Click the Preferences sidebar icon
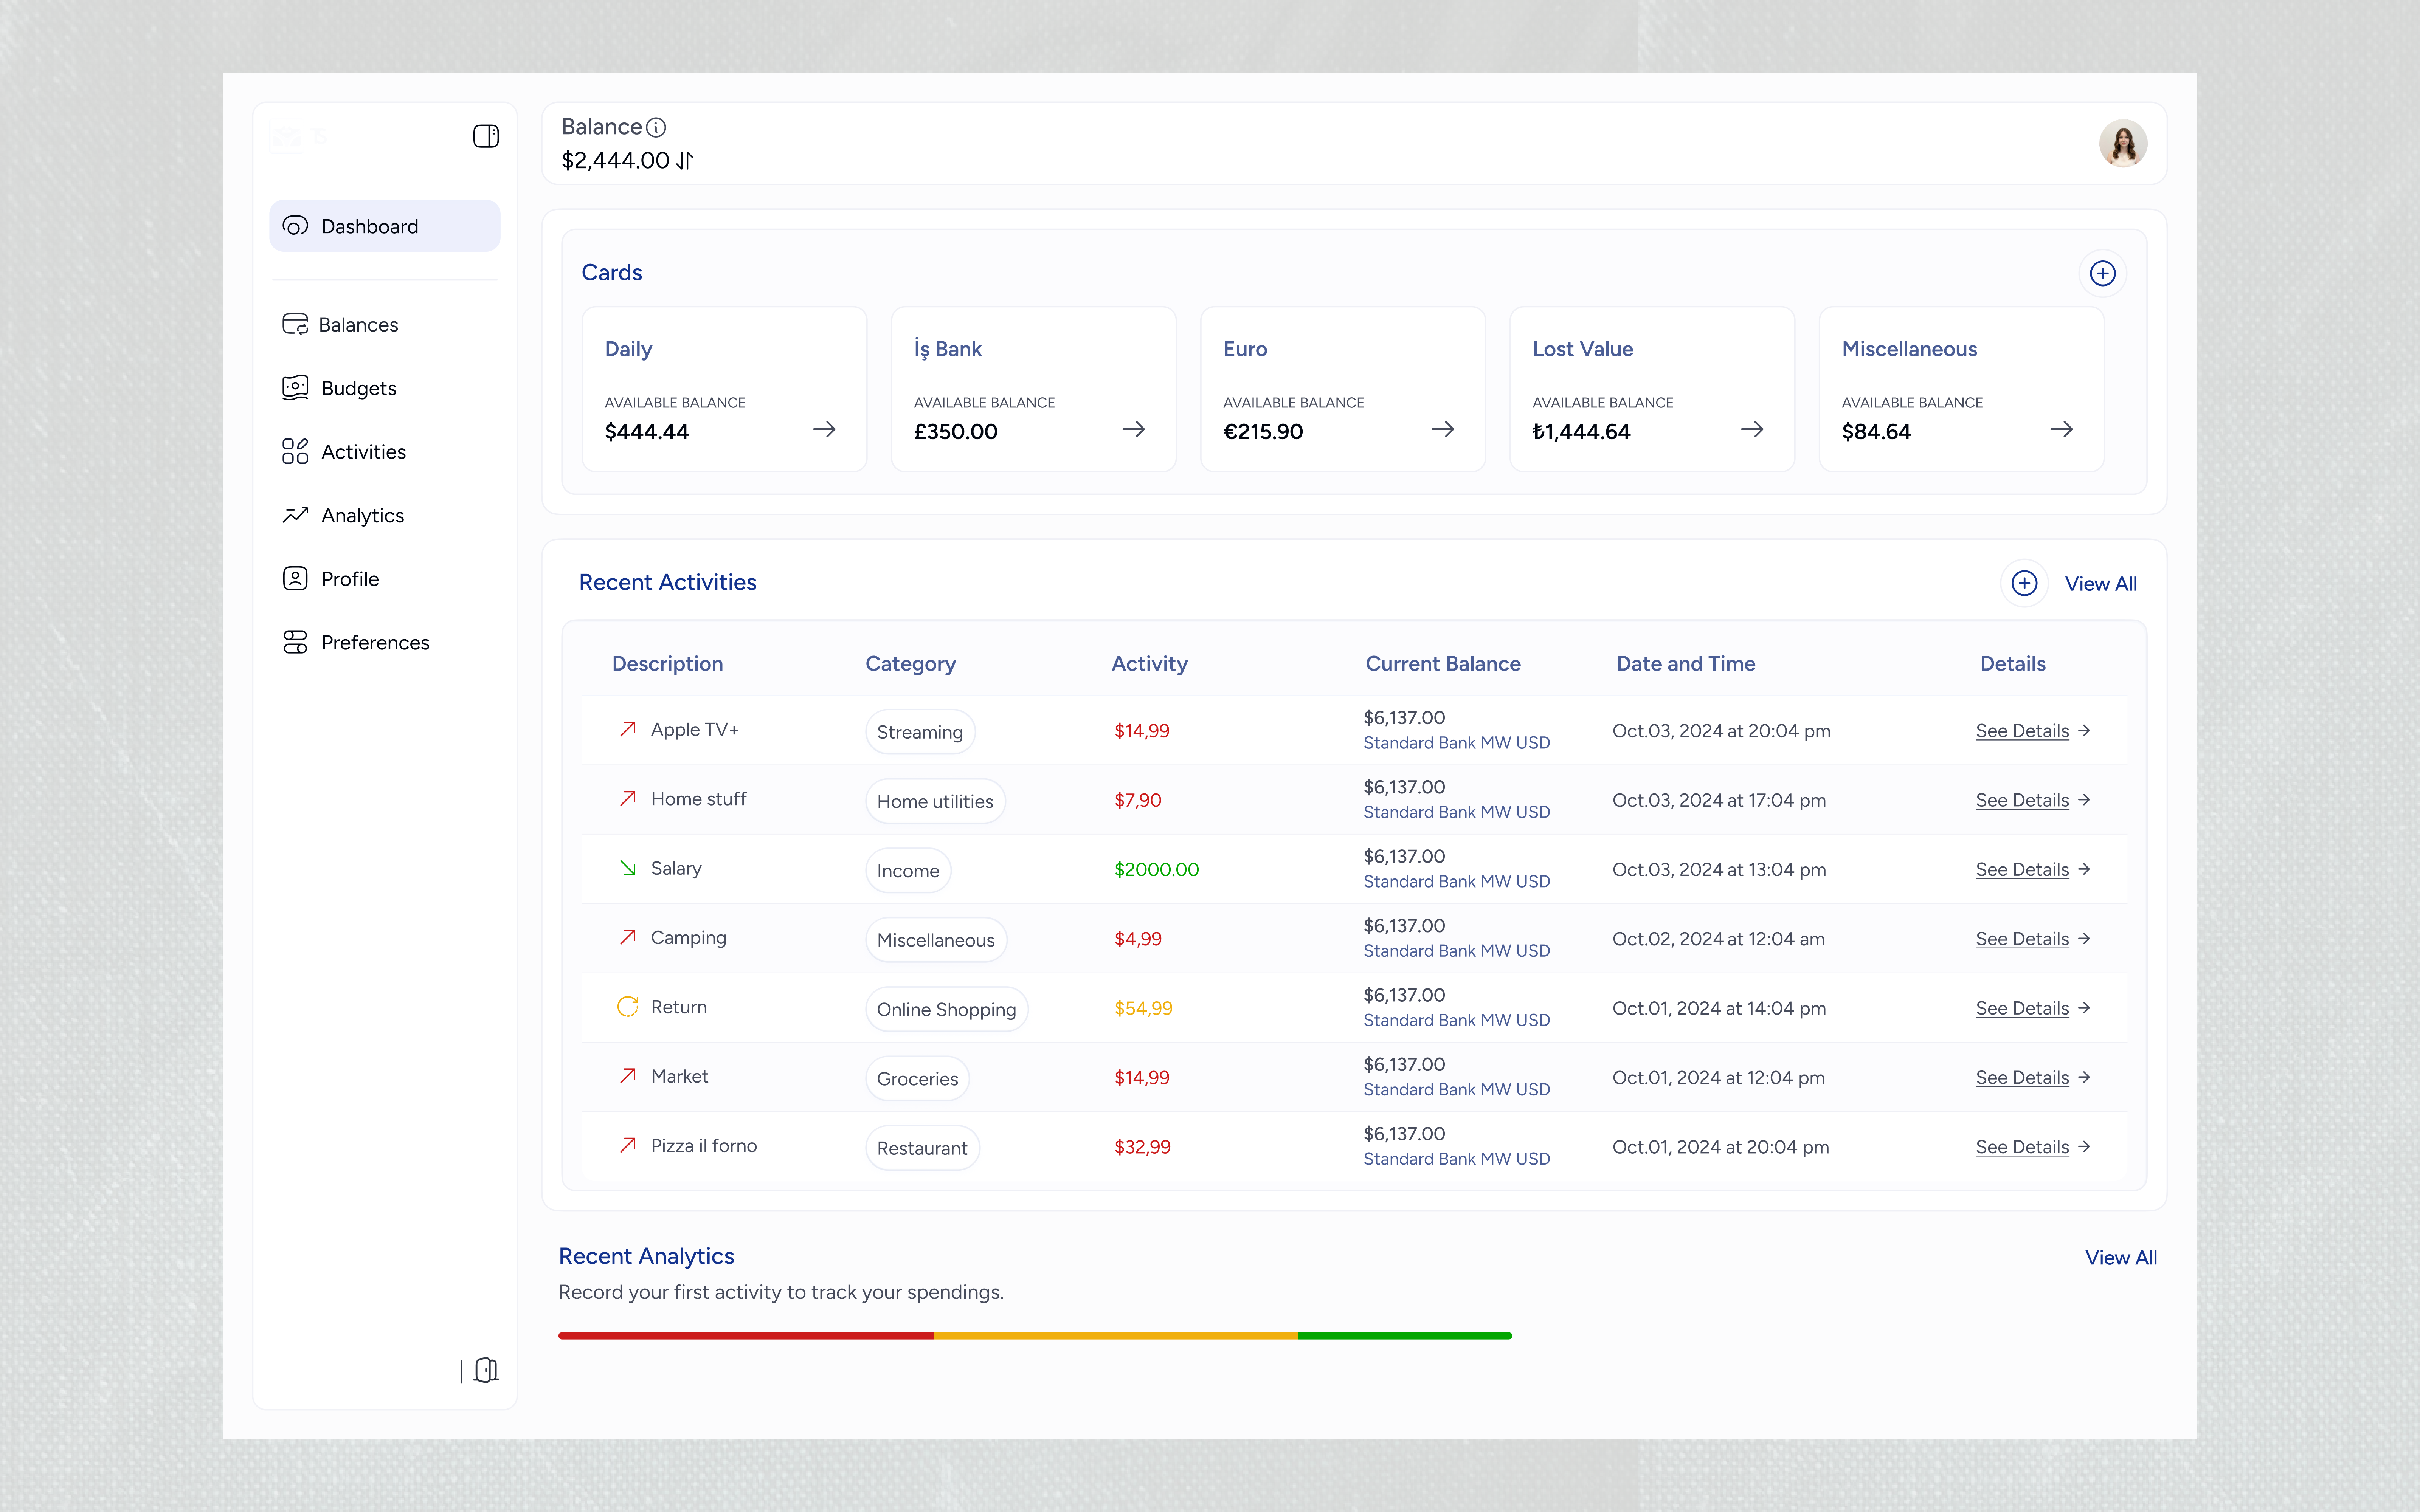2420x1512 pixels. click(x=295, y=642)
